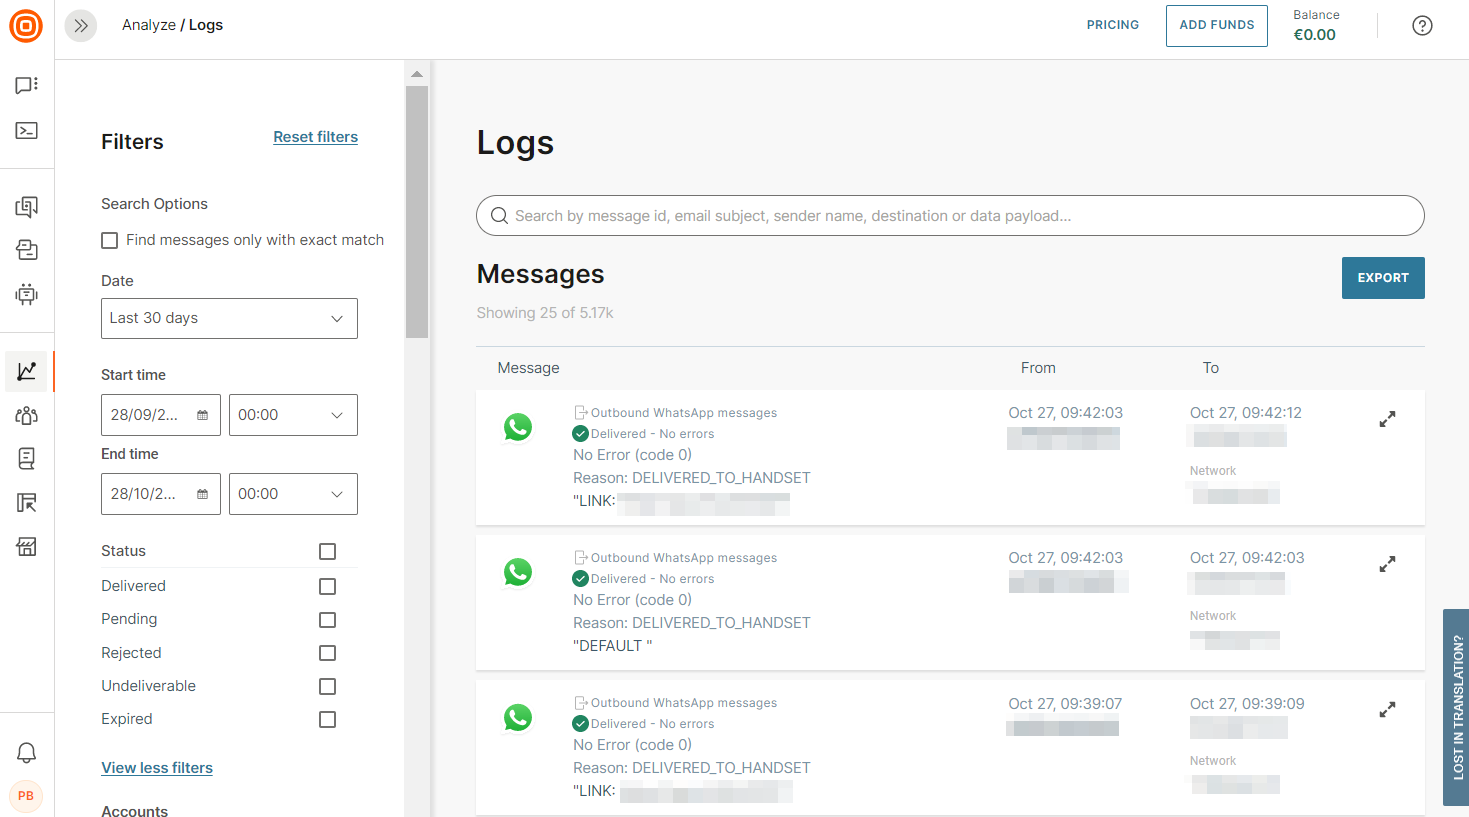Open the People icon in sidebar
The width and height of the screenshot is (1469, 817).
point(27,415)
